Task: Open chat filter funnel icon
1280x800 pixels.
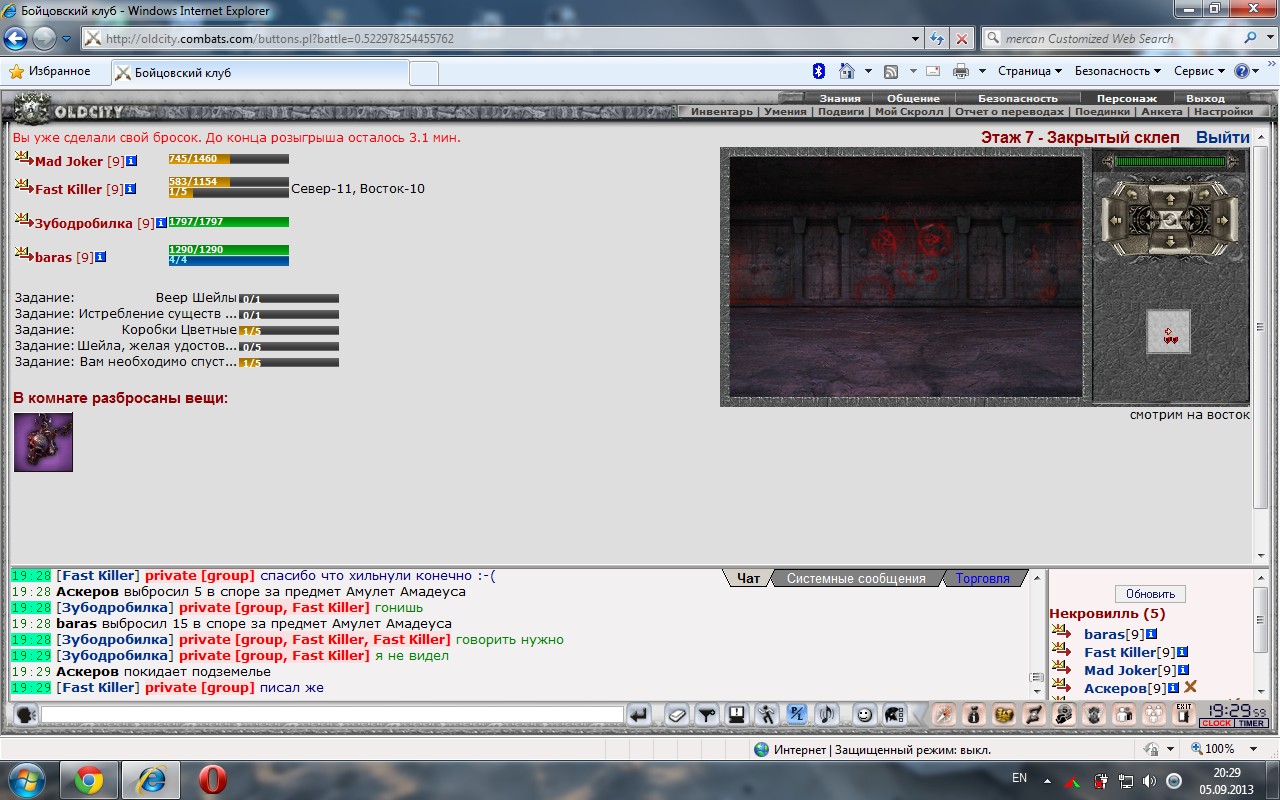Action: tap(707, 715)
